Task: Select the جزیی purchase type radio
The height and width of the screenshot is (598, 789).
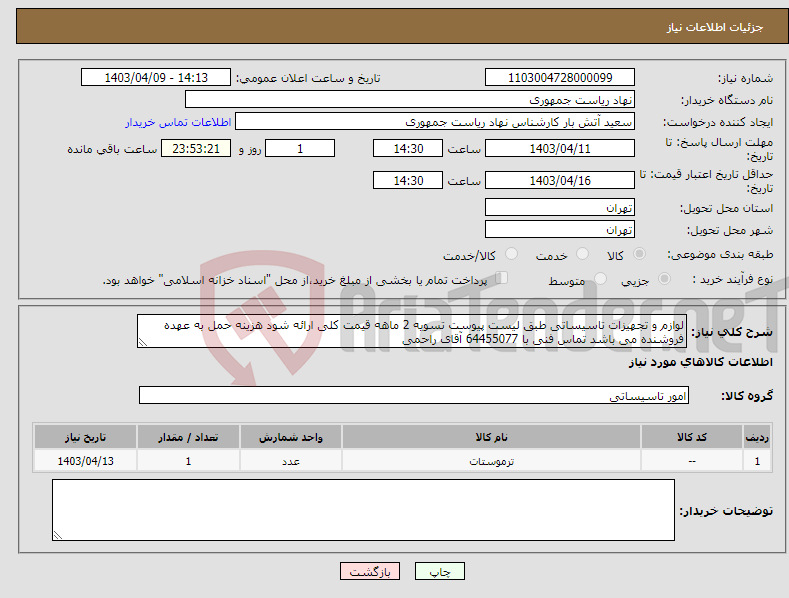Action: tap(664, 279)
